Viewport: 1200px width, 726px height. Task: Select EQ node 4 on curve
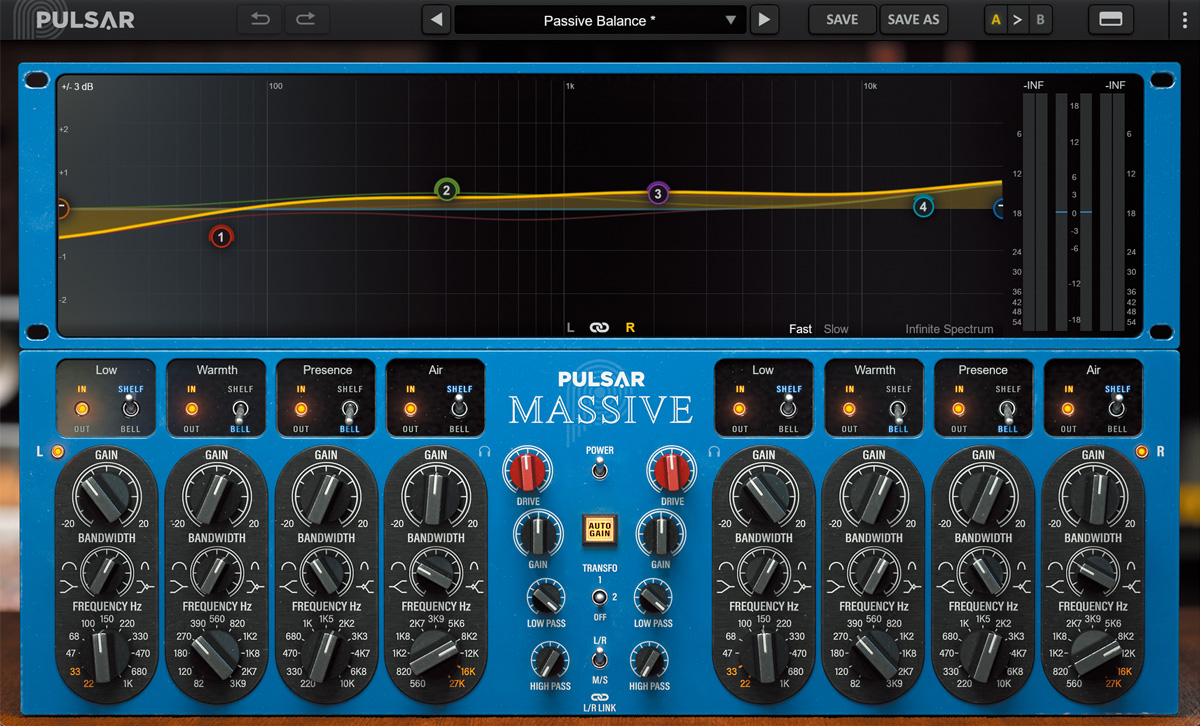tap(923, 207)
